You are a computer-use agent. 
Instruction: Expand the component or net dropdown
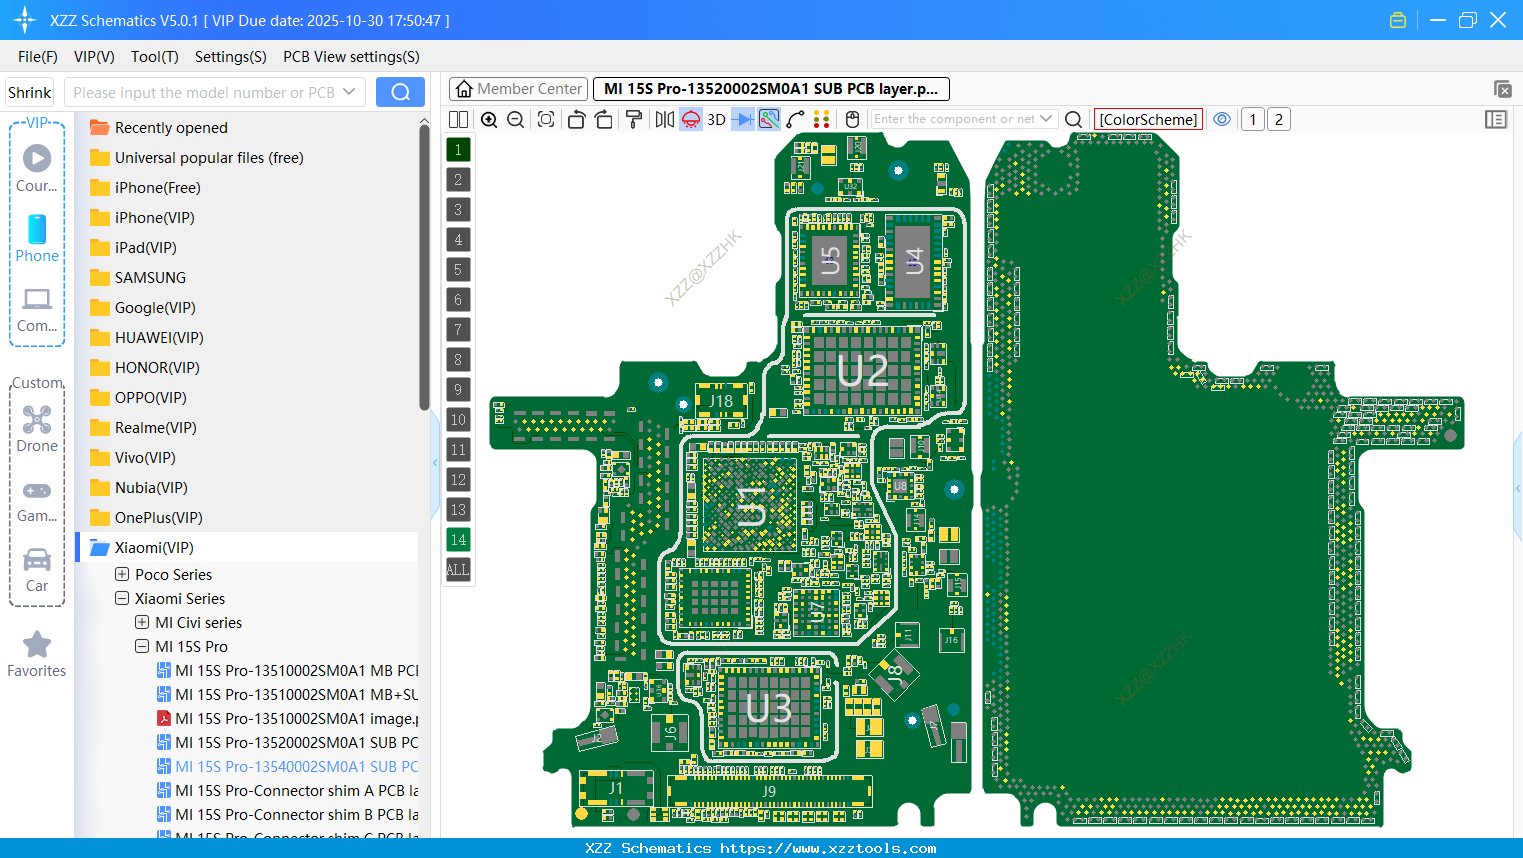pyautogui.click(x=1046, y=119)
